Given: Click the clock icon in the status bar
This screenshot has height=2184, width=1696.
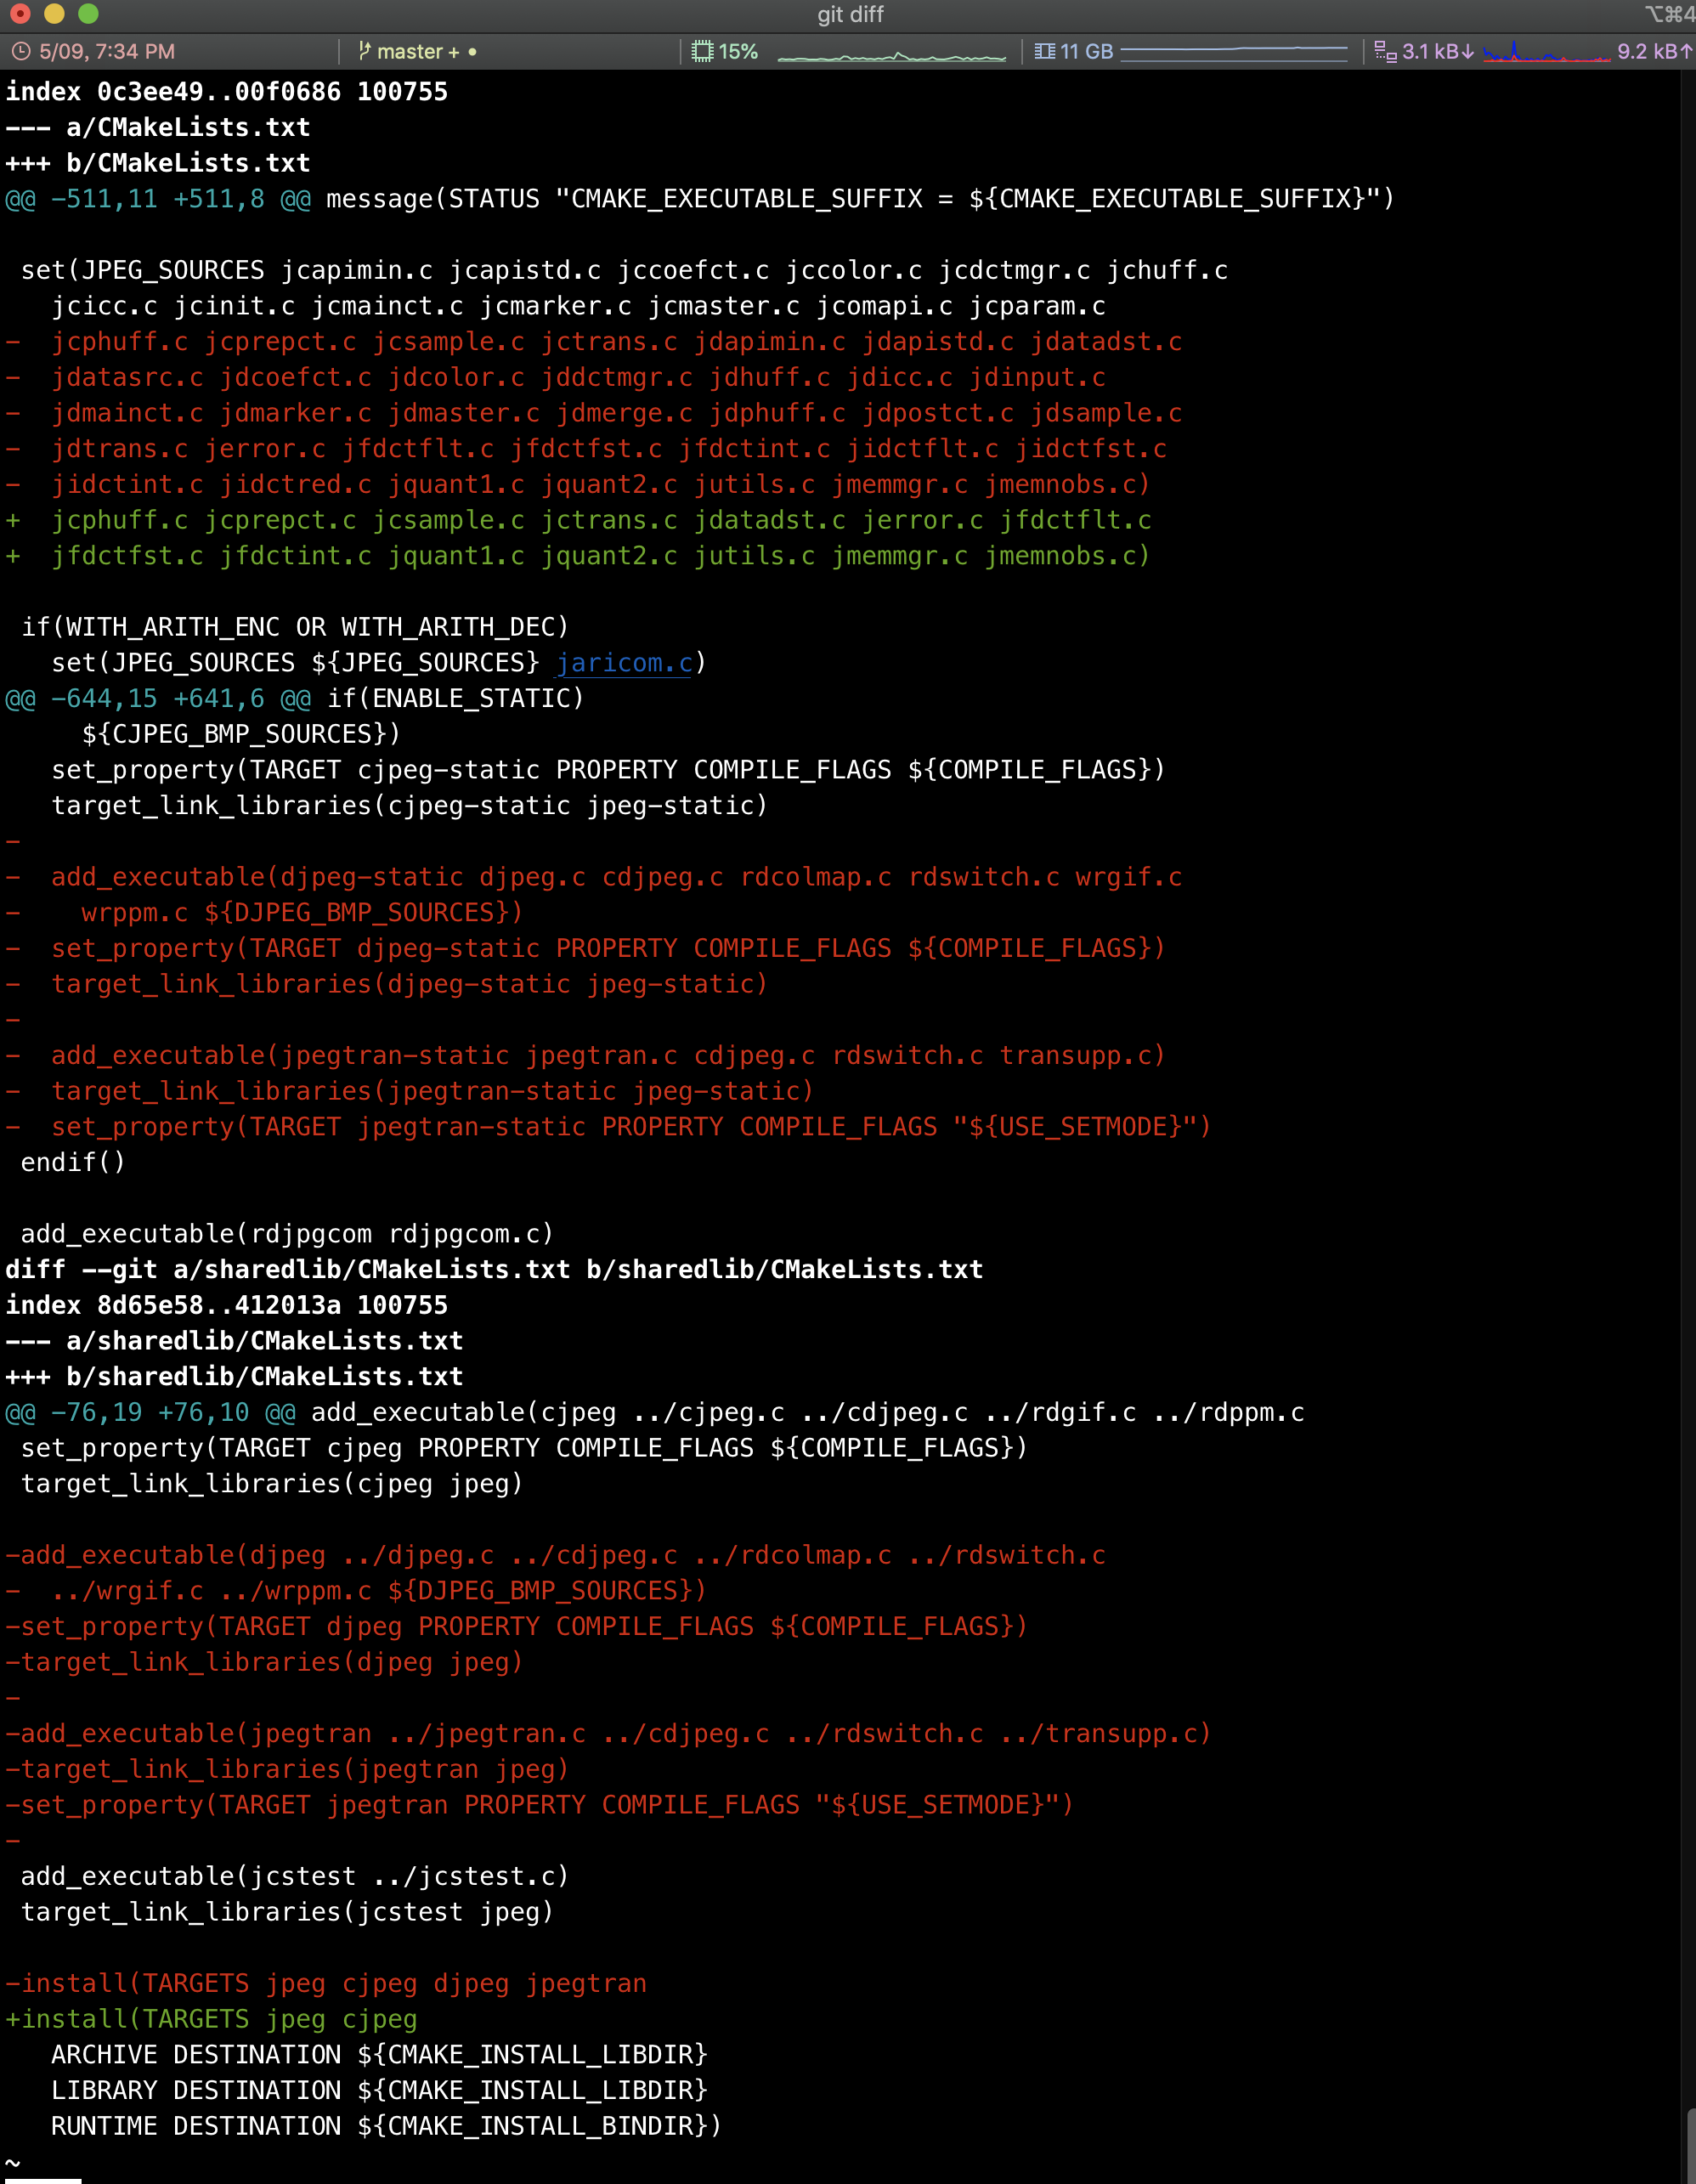Looking at the screenshot, I should coord(22,50).
